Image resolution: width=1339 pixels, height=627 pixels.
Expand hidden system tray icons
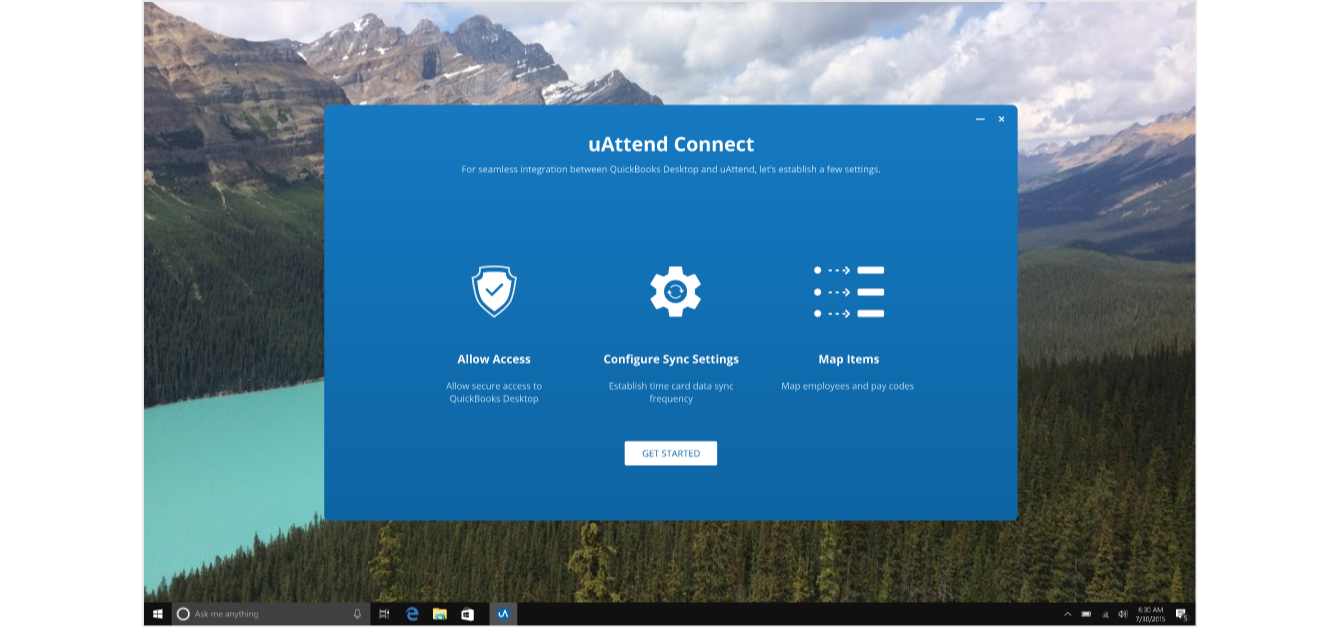coord(1067,614)
